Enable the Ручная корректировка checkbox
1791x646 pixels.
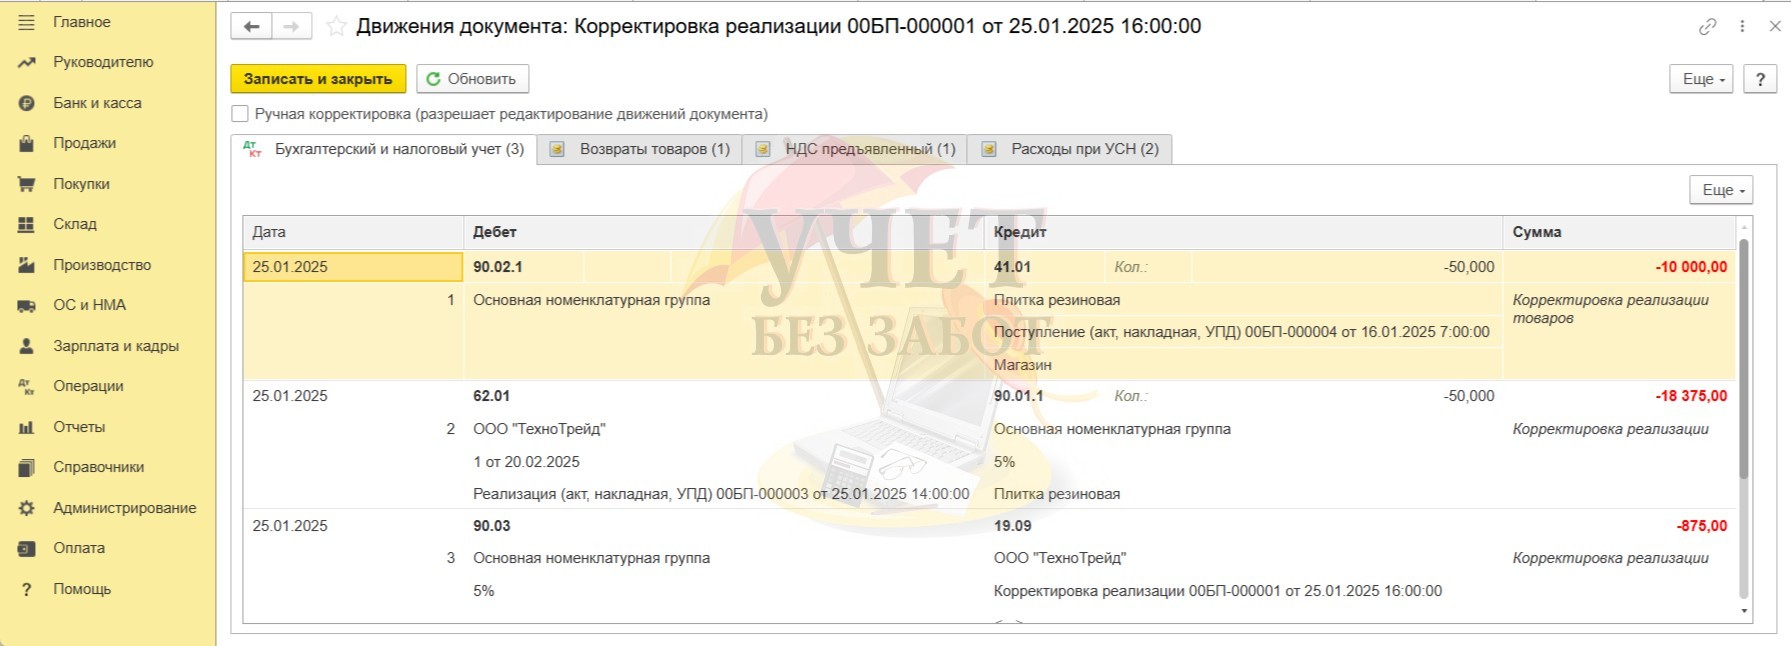coord(240,114)
